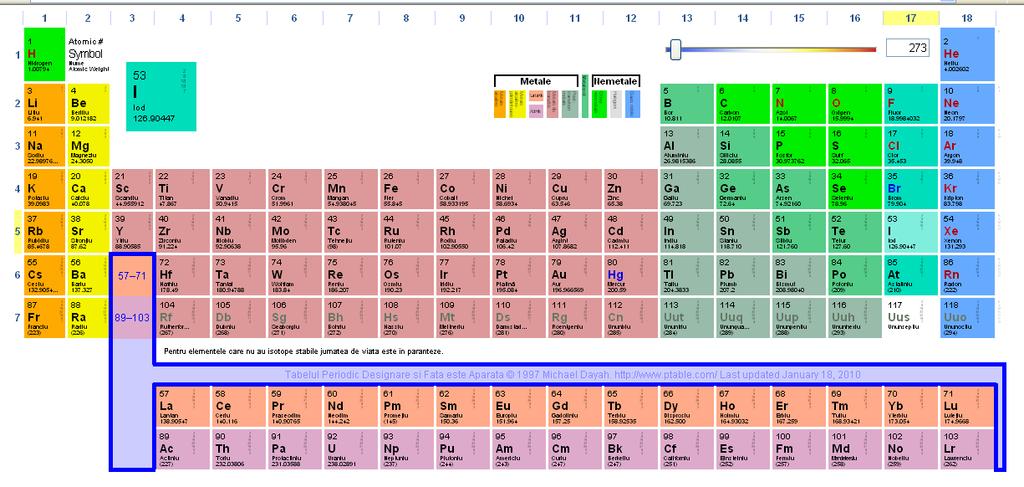Click the Fluor (F) element cell

911,104
